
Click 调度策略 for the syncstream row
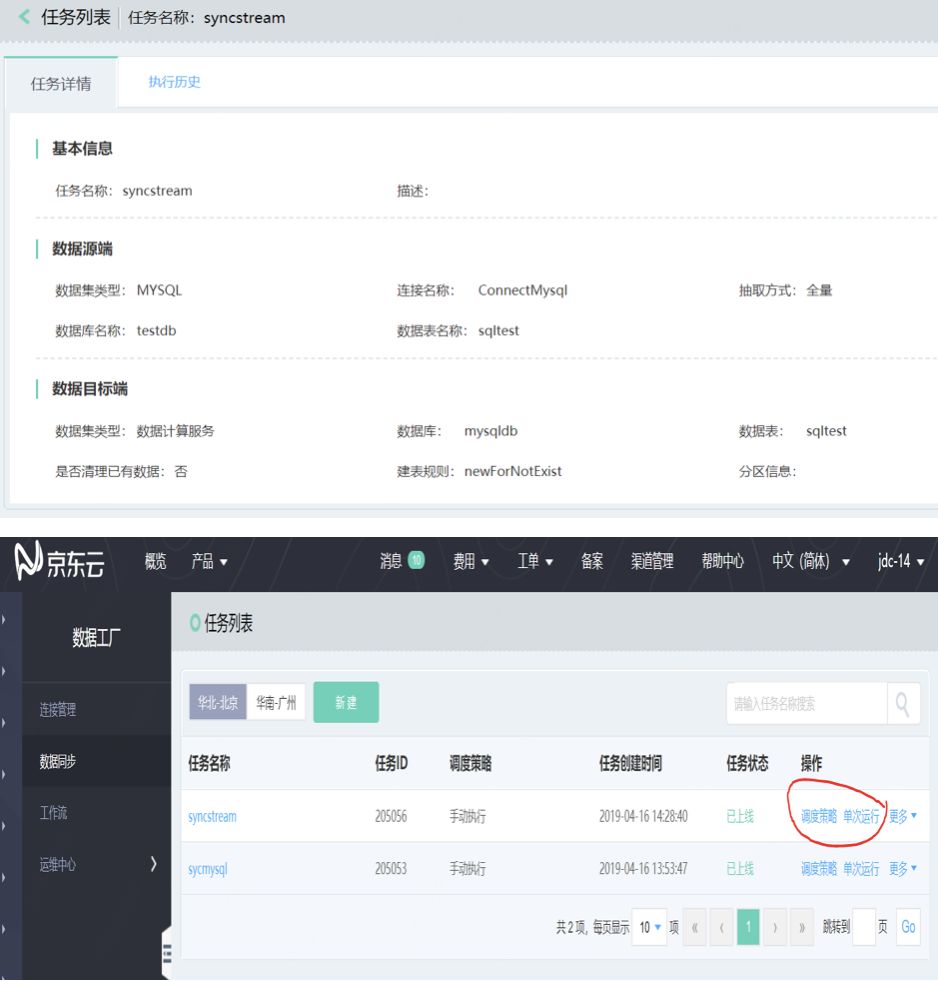(x=818, y=815)
